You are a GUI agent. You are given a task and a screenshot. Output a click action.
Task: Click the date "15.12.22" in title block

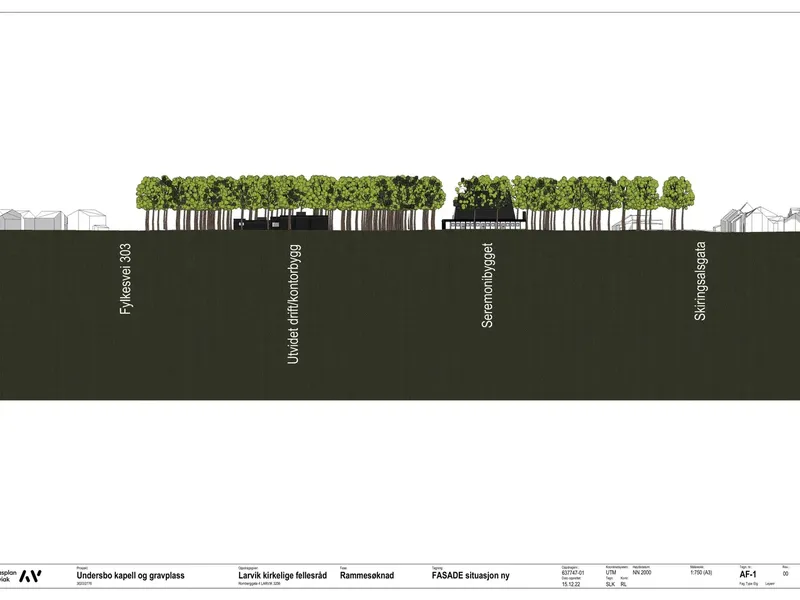click(571, 584)
